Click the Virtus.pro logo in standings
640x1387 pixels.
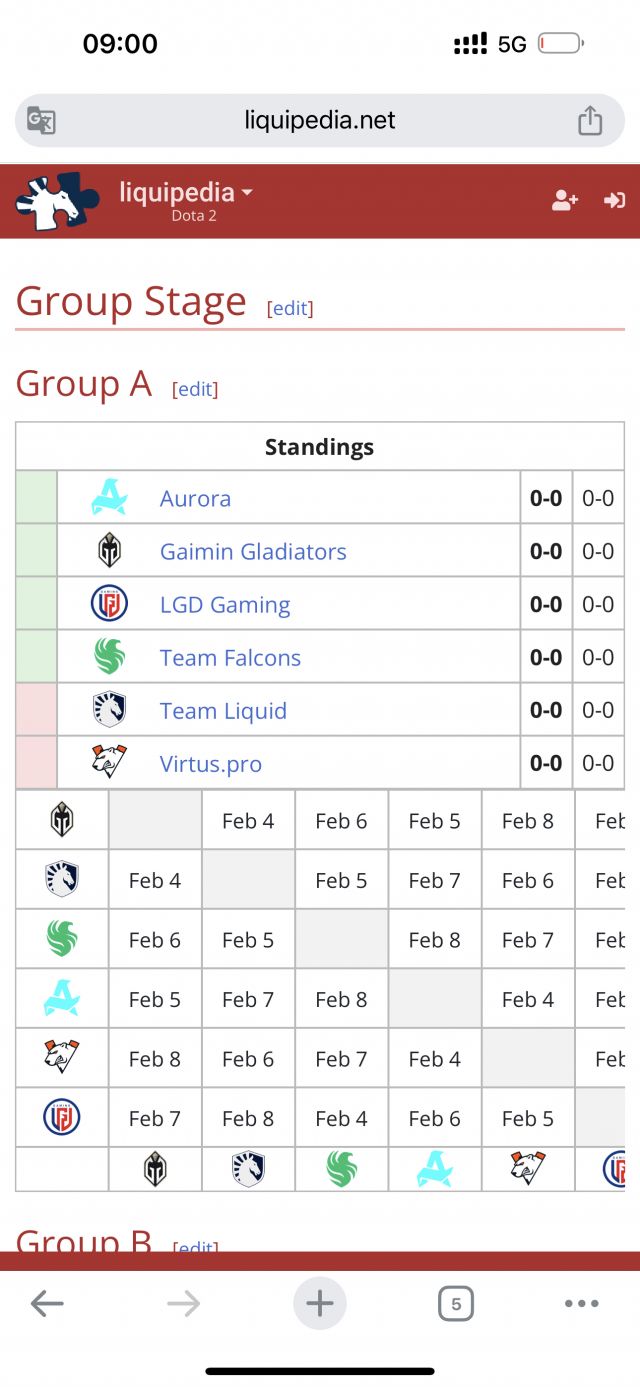109,763
